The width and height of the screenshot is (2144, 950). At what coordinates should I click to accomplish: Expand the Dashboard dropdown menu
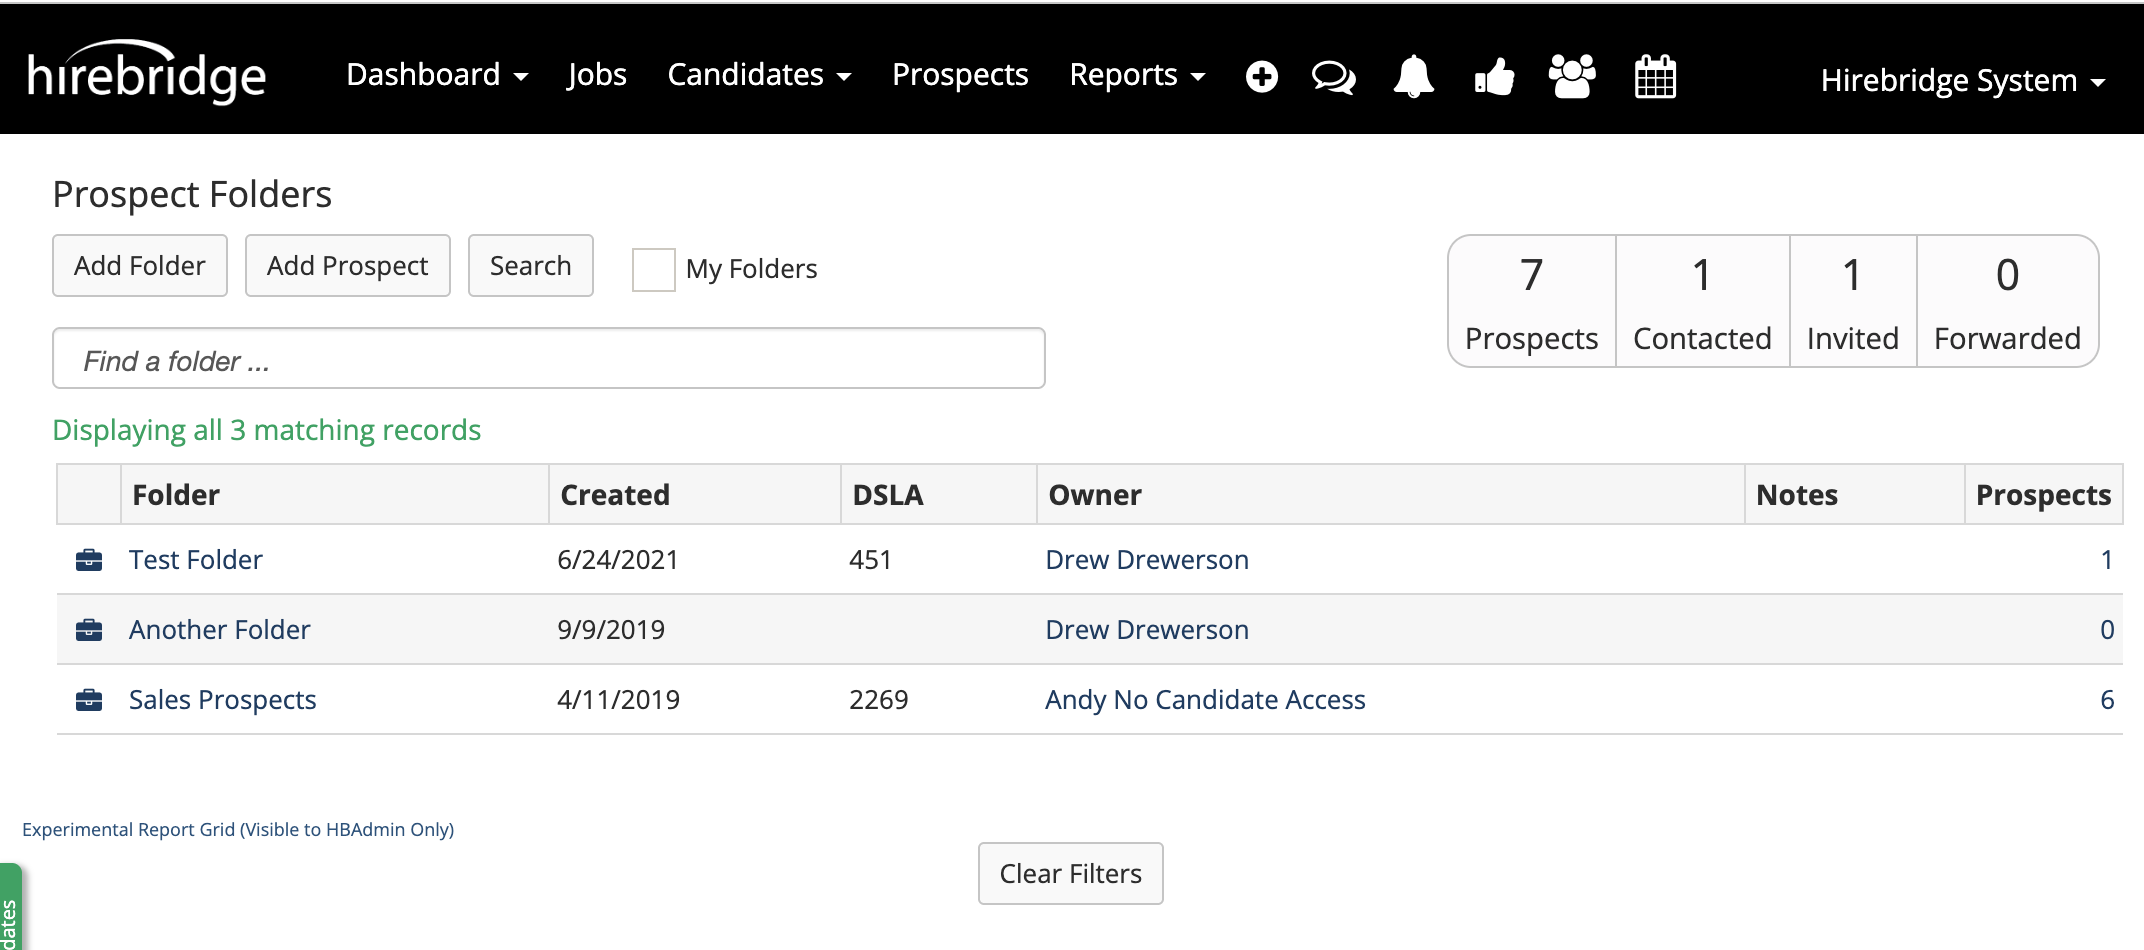pos(436,75)
